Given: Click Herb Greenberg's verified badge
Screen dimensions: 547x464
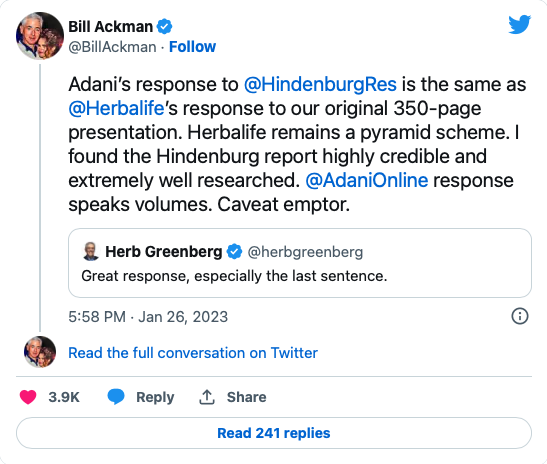Looking at the screenshot, I should coord(234,252).
